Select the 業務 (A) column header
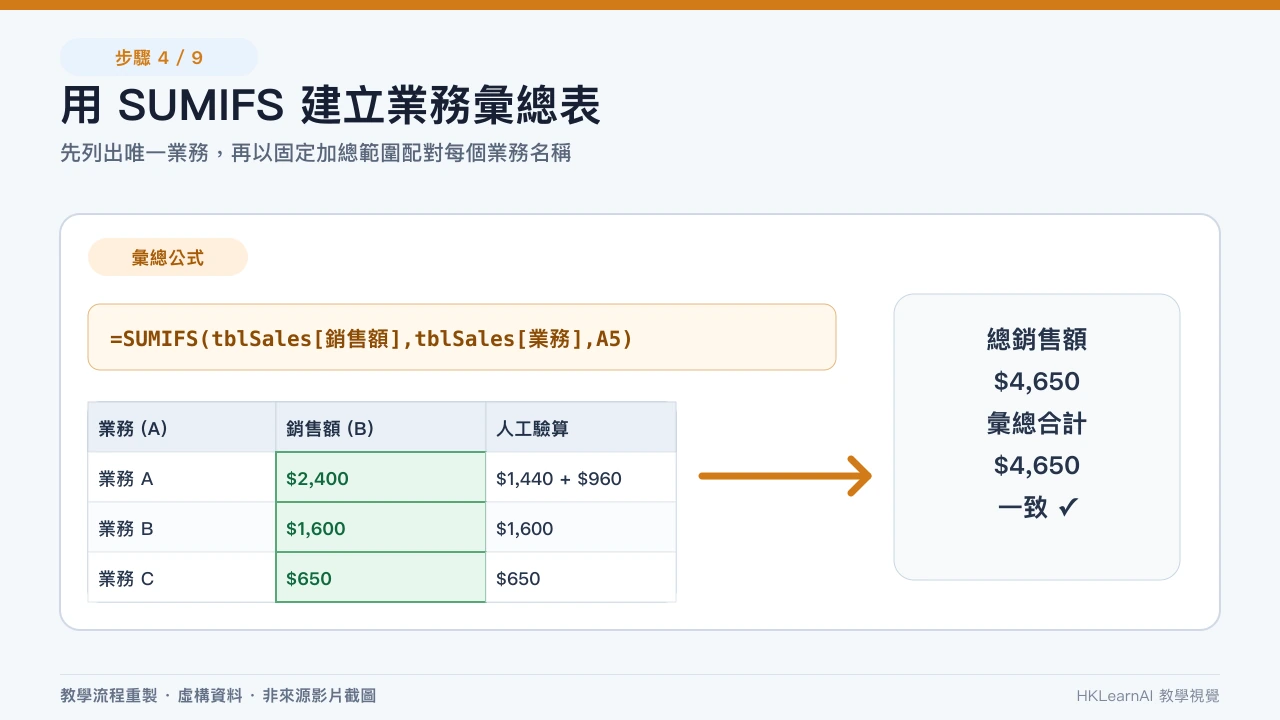 coord(182,428)
